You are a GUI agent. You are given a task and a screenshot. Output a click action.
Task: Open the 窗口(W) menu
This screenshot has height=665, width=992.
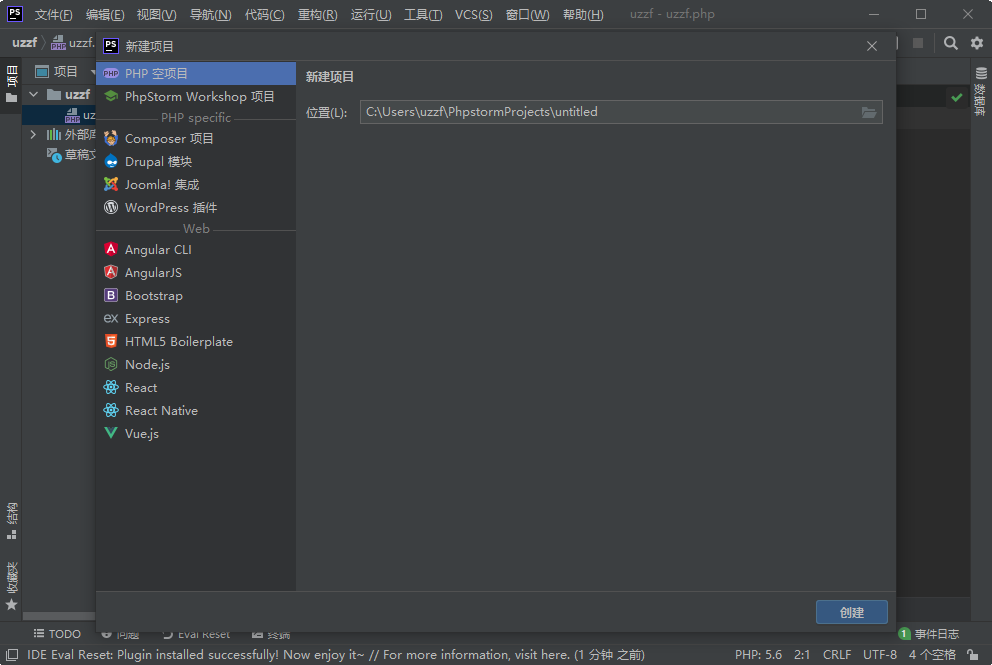(x=528, y=15)
